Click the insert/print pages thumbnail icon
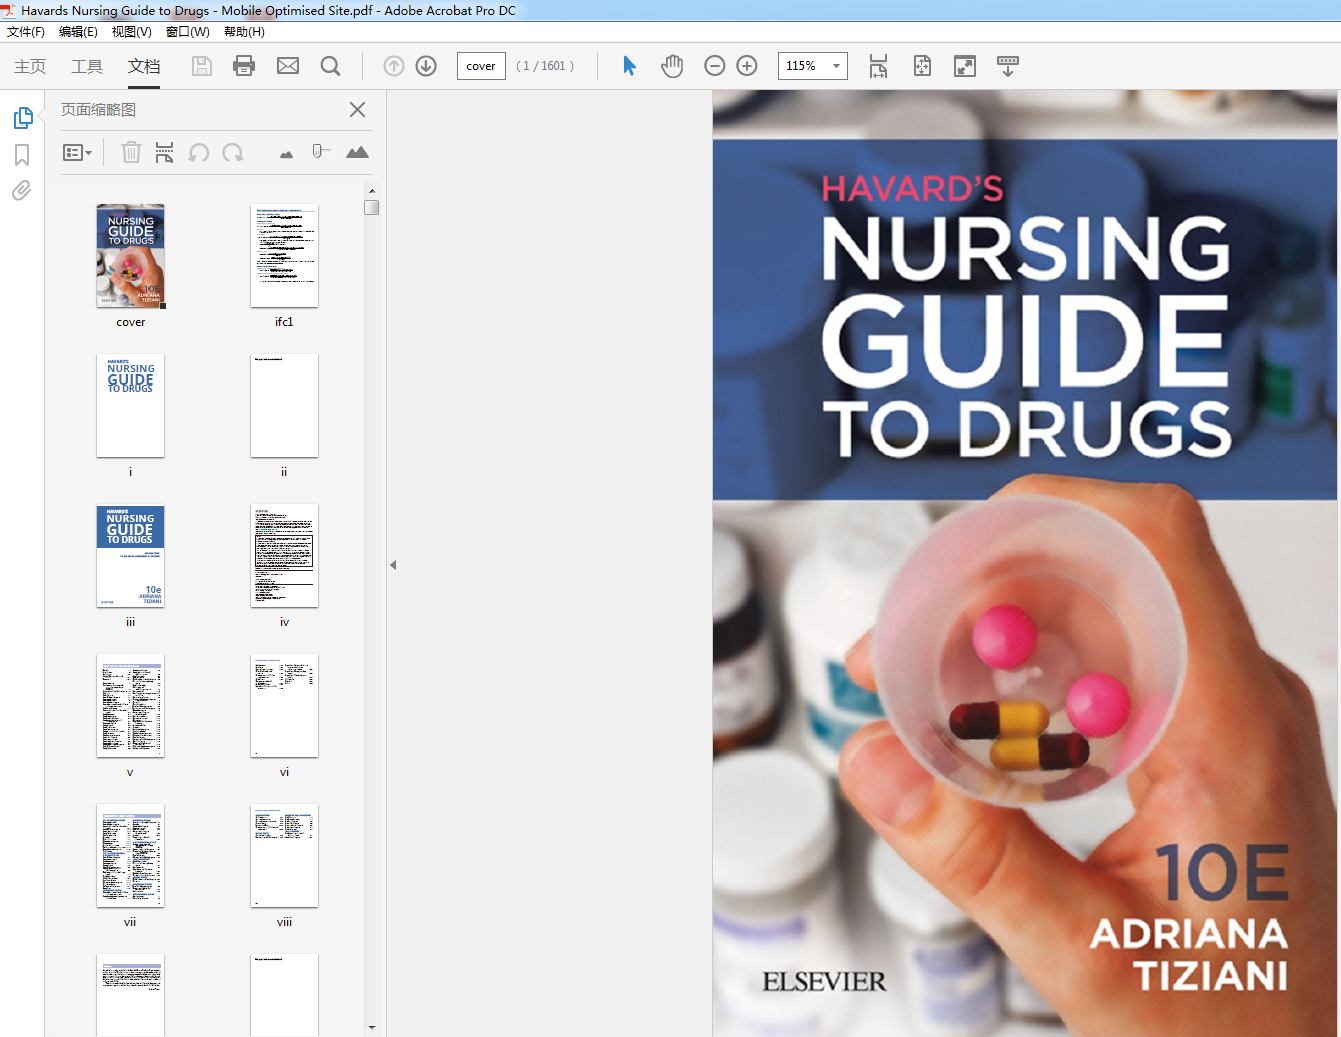1341x1037 pixels. point(164,152)
